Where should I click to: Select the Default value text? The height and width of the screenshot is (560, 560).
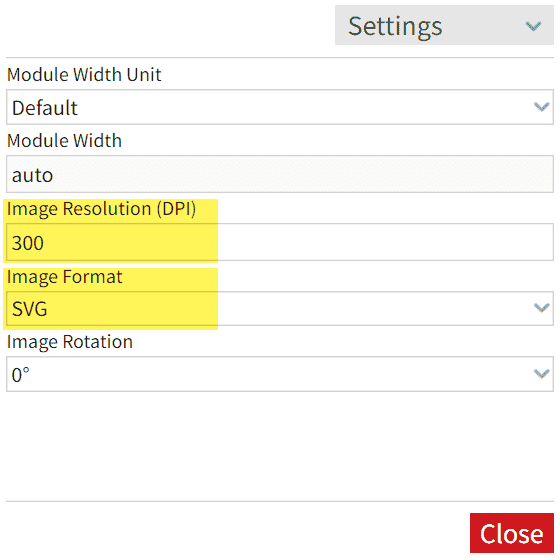[x=45, y=108]
